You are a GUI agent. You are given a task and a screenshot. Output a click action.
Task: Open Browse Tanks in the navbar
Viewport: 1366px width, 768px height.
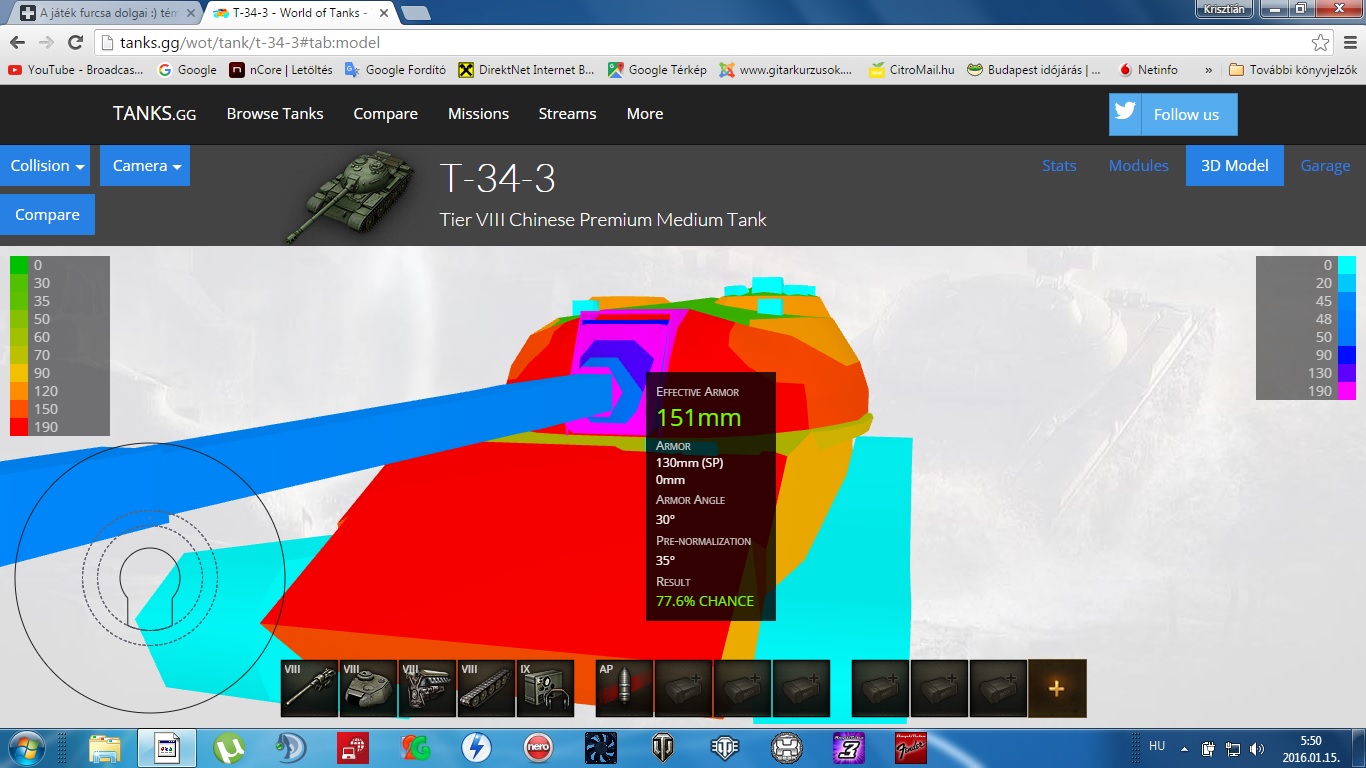(x=275, y=114)
